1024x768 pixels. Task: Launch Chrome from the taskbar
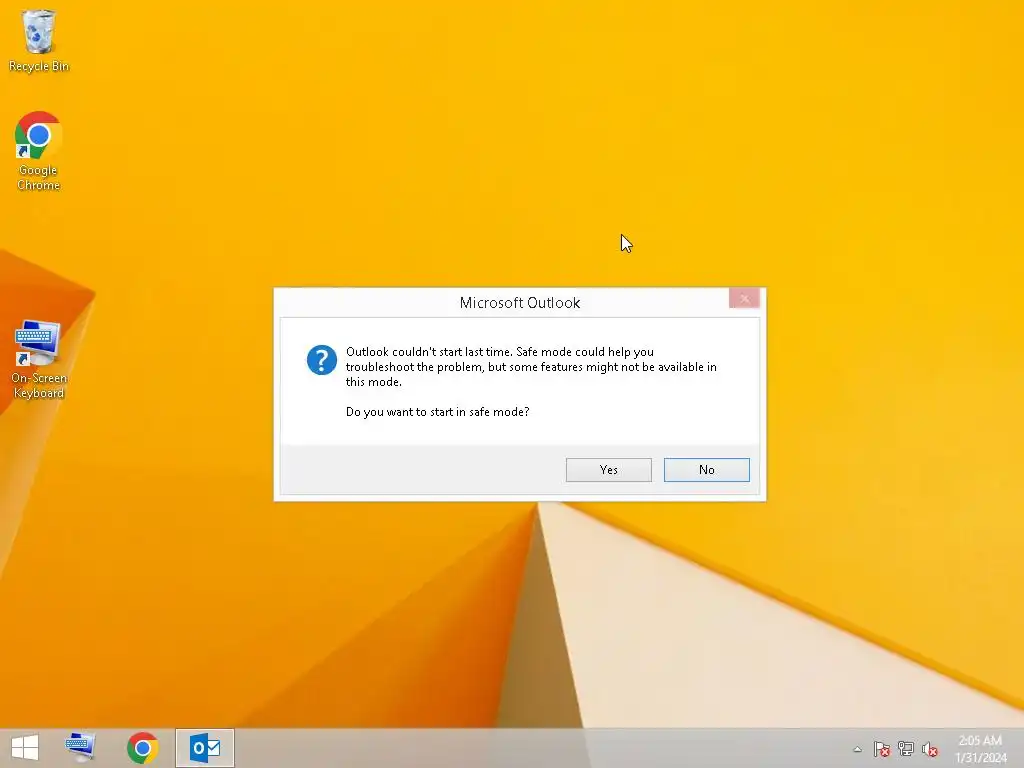click(x=142, y=748)
